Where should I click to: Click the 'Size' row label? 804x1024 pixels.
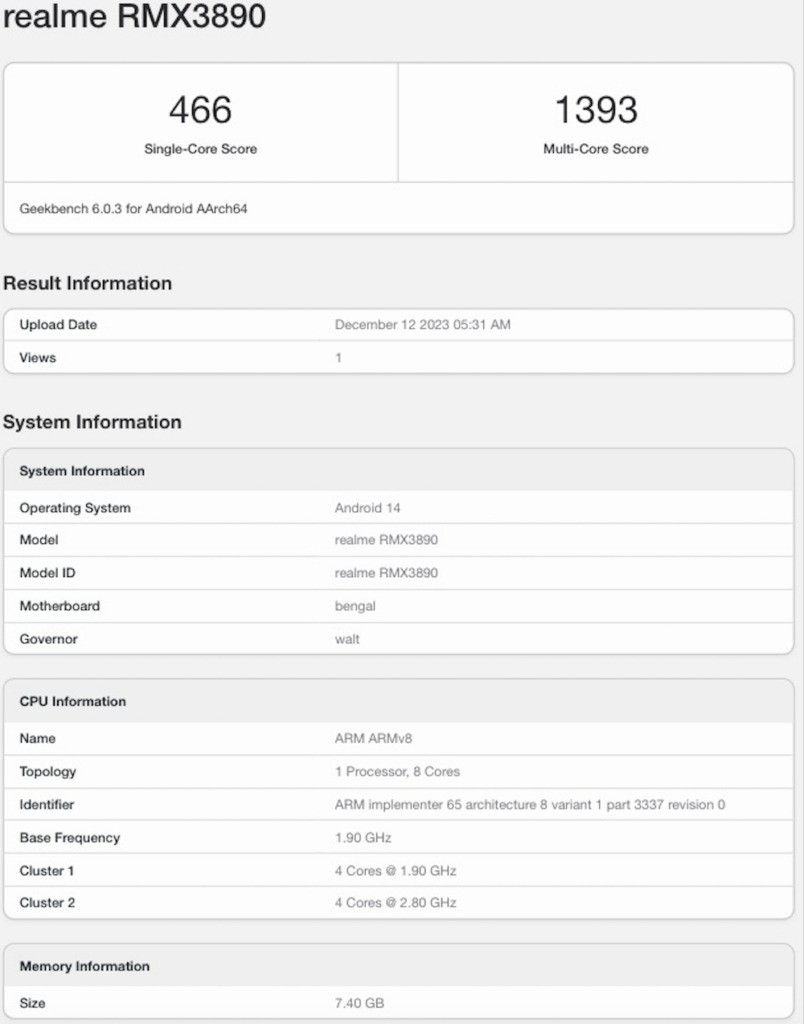pyautogui.click(x=33, y=1003)
